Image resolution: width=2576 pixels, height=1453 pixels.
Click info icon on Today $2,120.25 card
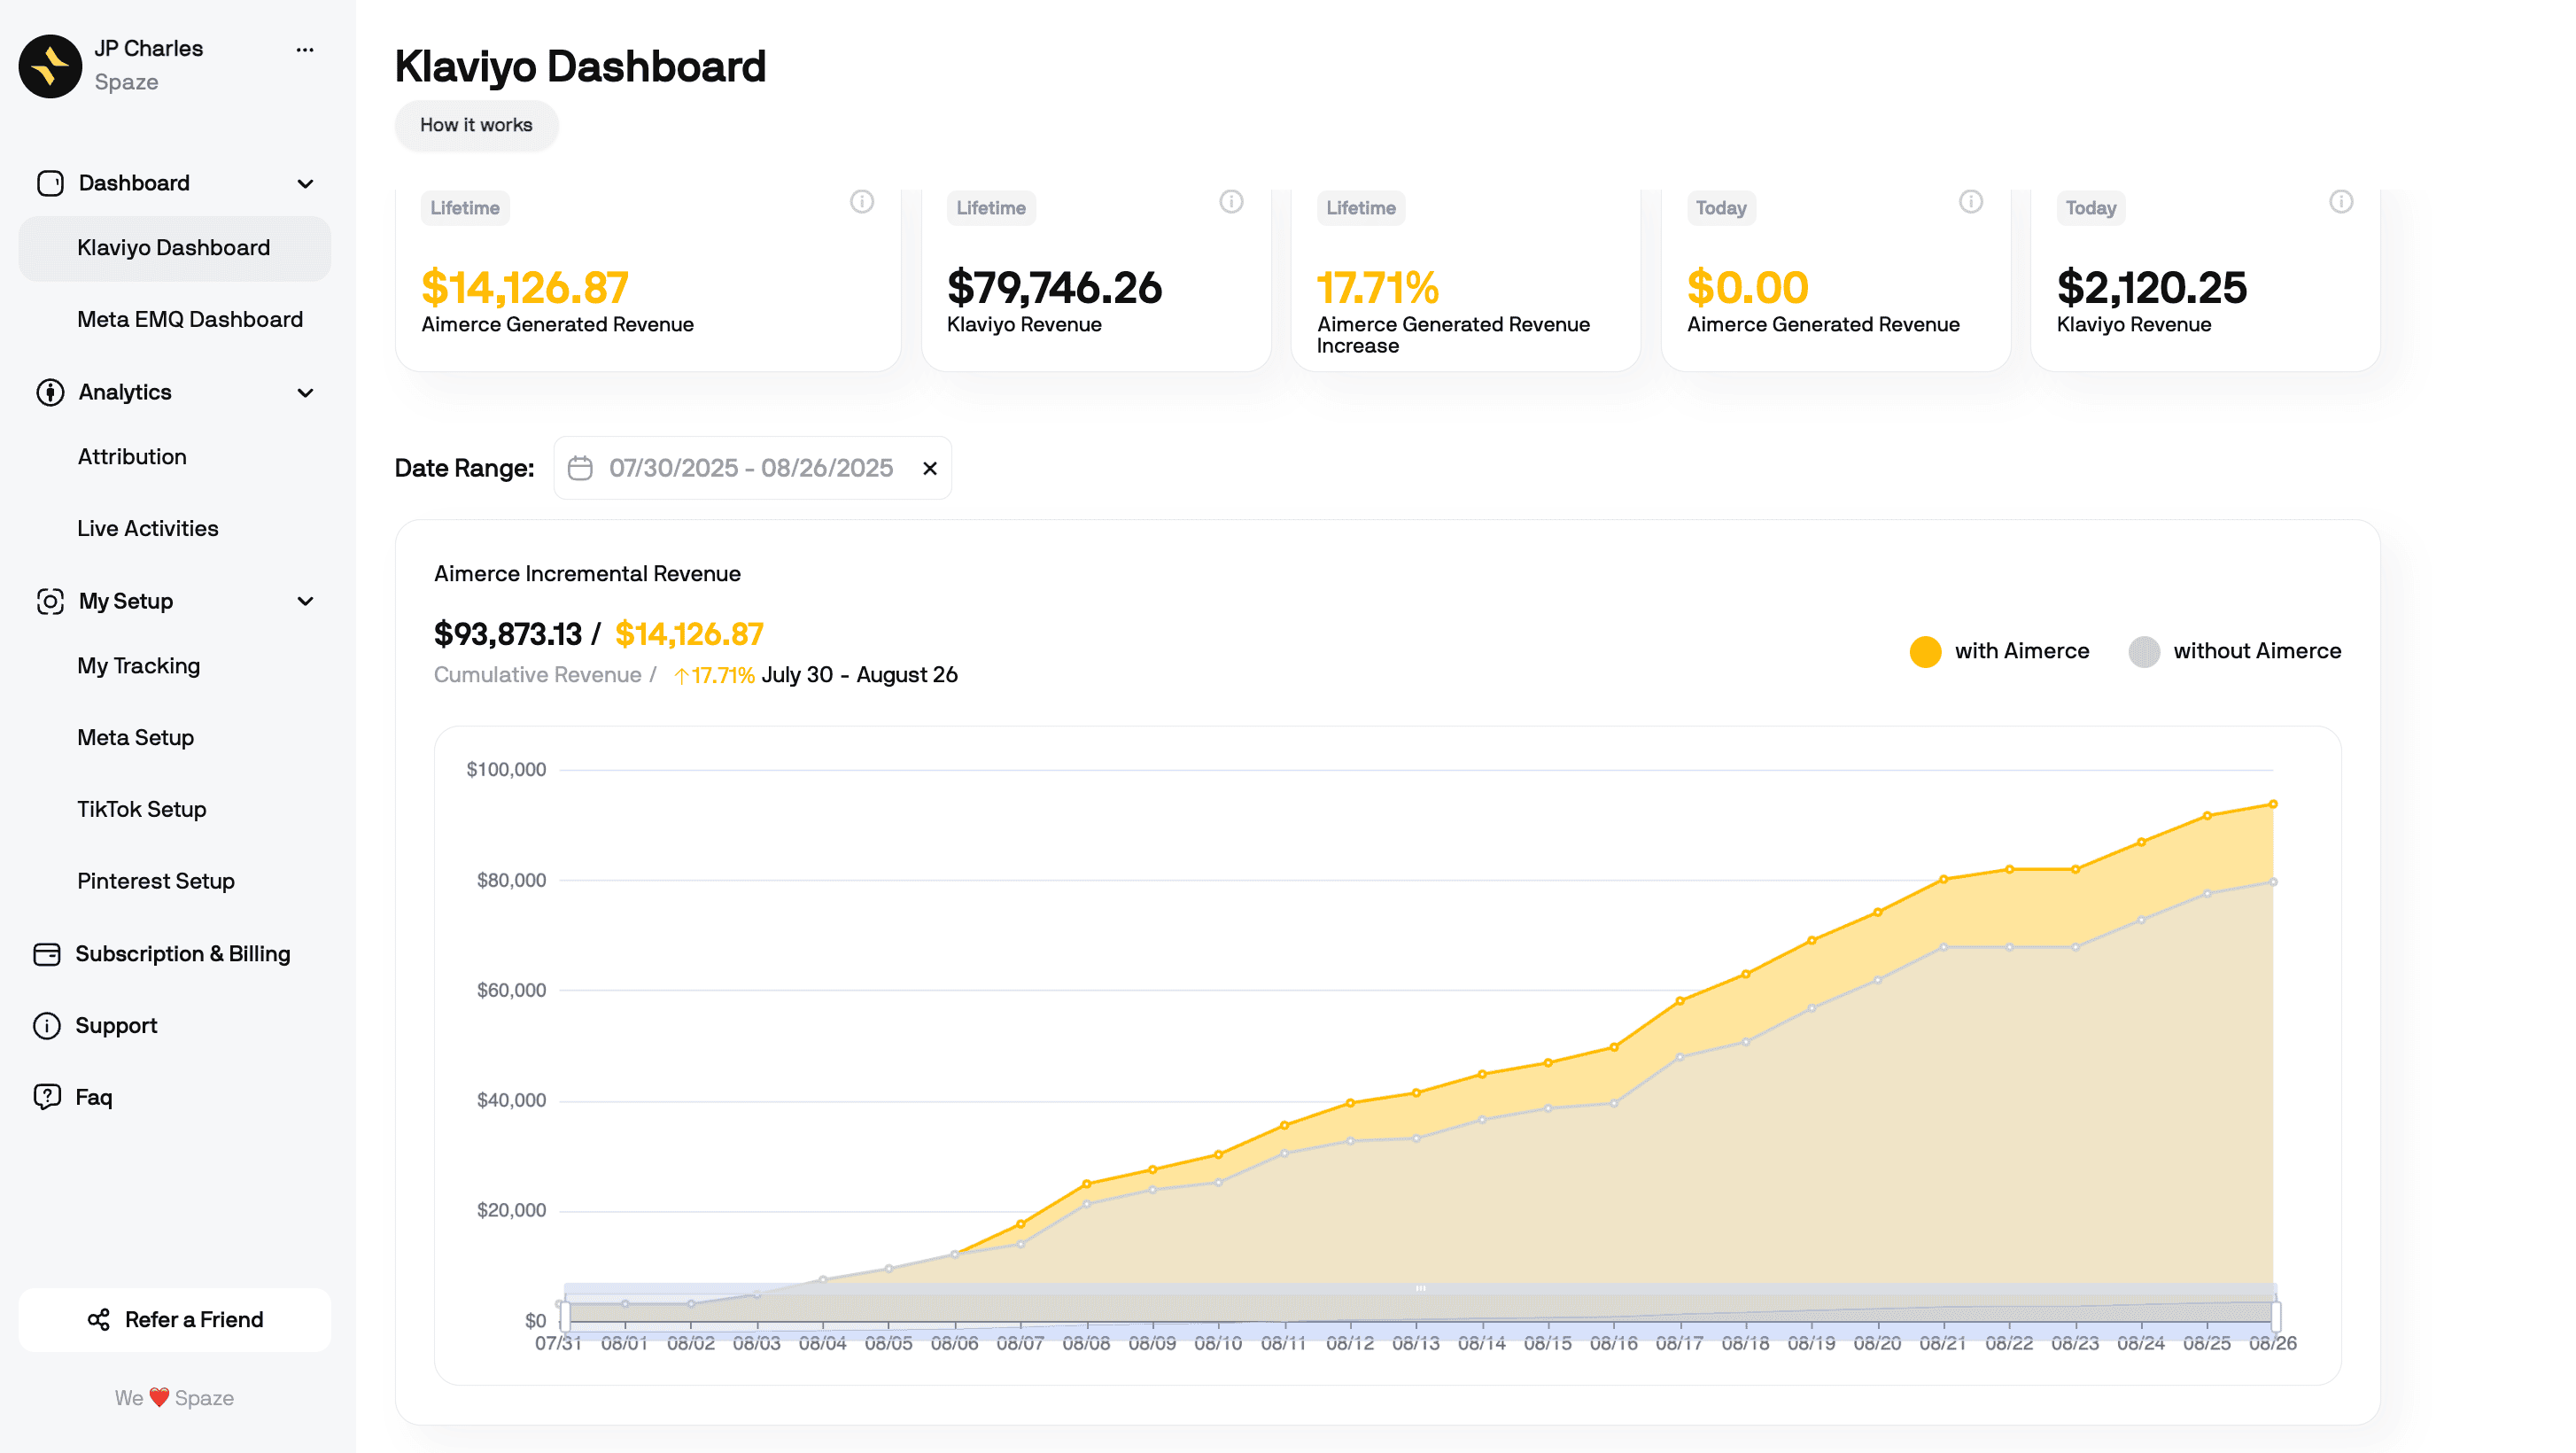[2341, 202]
